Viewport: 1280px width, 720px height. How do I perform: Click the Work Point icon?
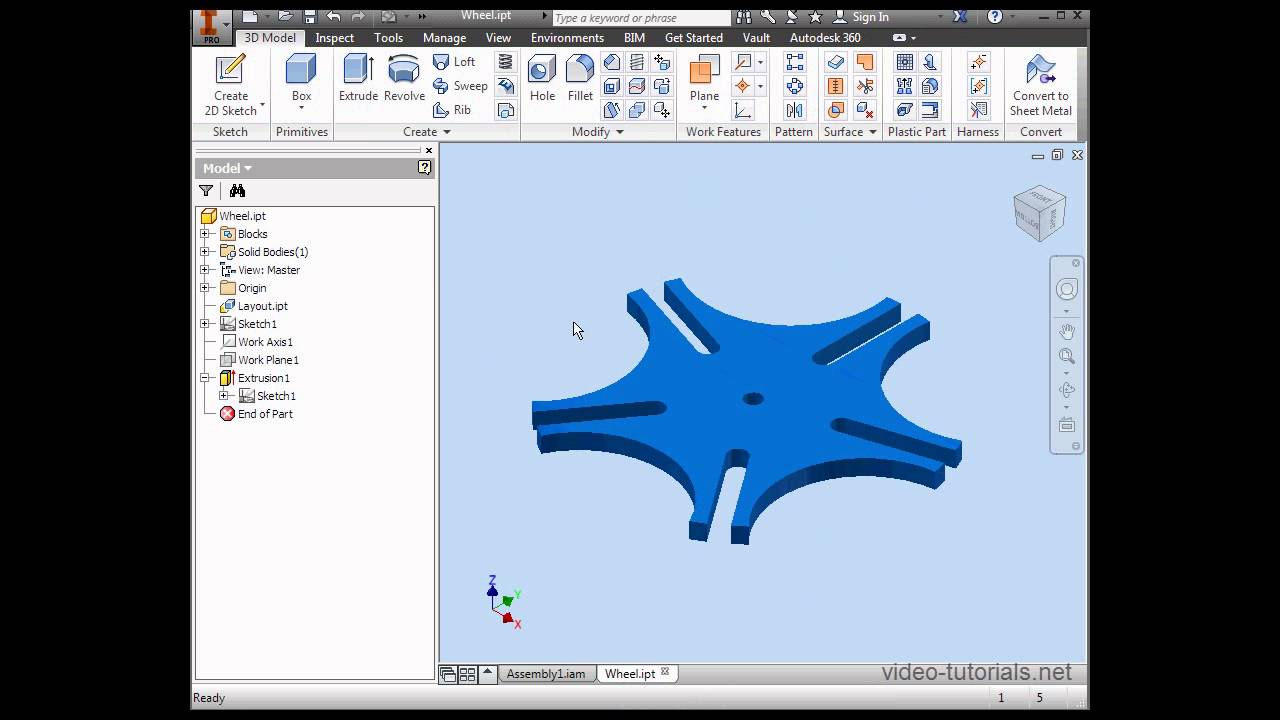coord(743,86)
